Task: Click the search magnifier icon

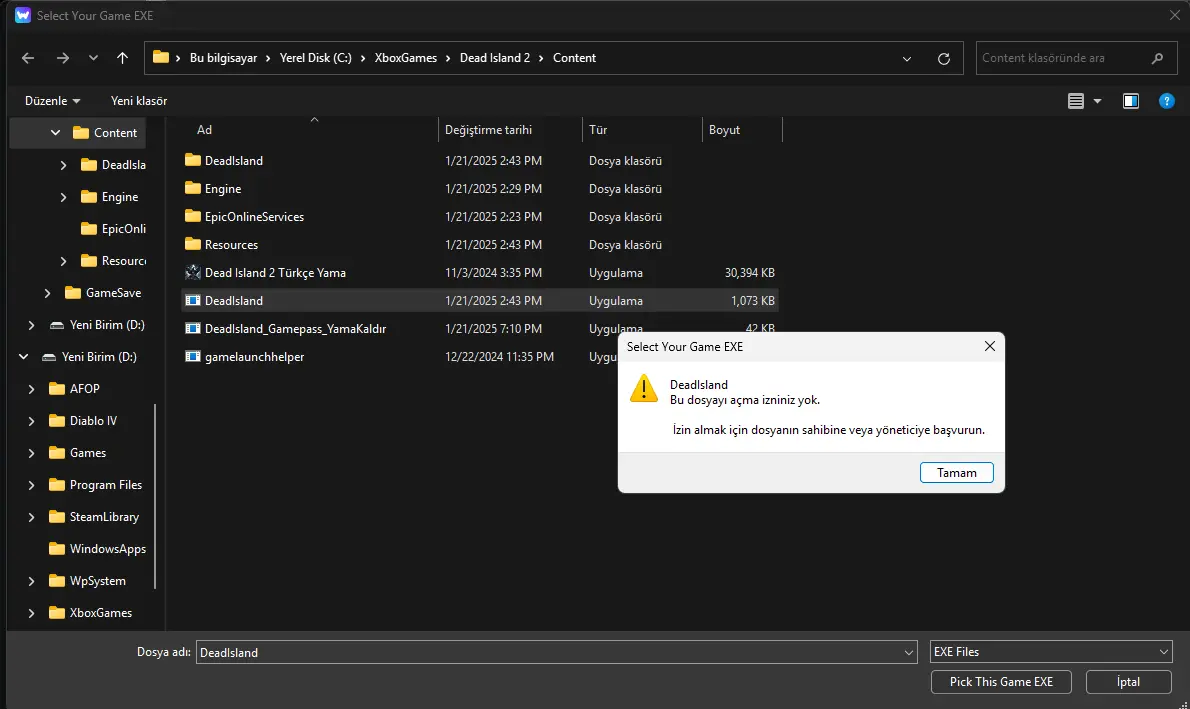Action: pos(1157,58)
